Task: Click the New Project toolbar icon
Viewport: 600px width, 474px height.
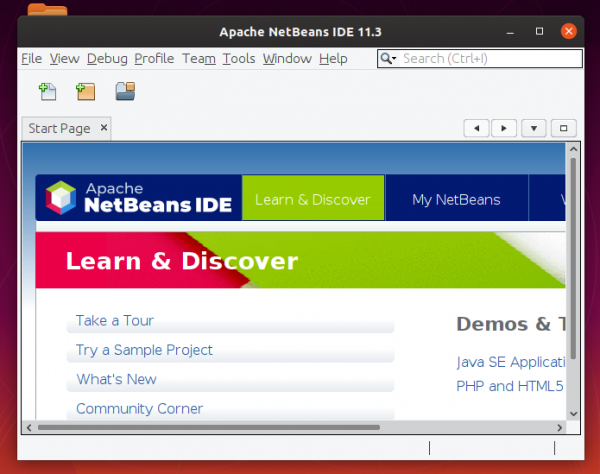Action: coord(85,92)
